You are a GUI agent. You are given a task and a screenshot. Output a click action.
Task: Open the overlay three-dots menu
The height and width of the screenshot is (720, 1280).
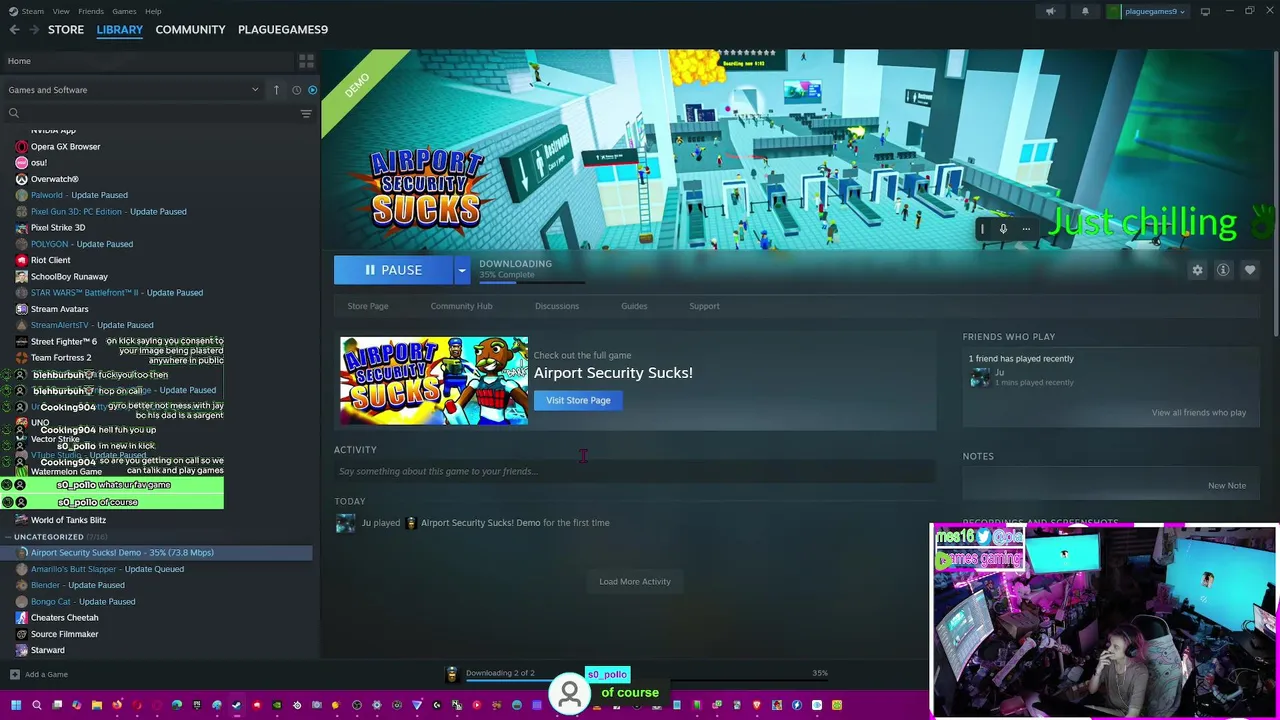(x=1026, y=229)
